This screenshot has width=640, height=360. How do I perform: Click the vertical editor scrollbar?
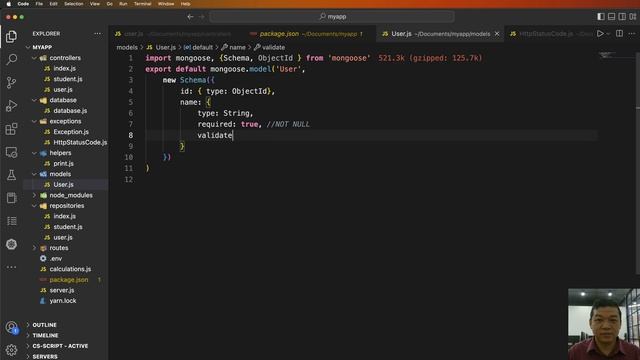(x=637, y=163)
